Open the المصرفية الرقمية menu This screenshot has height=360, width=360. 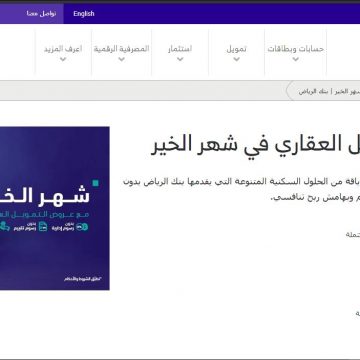pyautogui.click(x=121, y=49)
